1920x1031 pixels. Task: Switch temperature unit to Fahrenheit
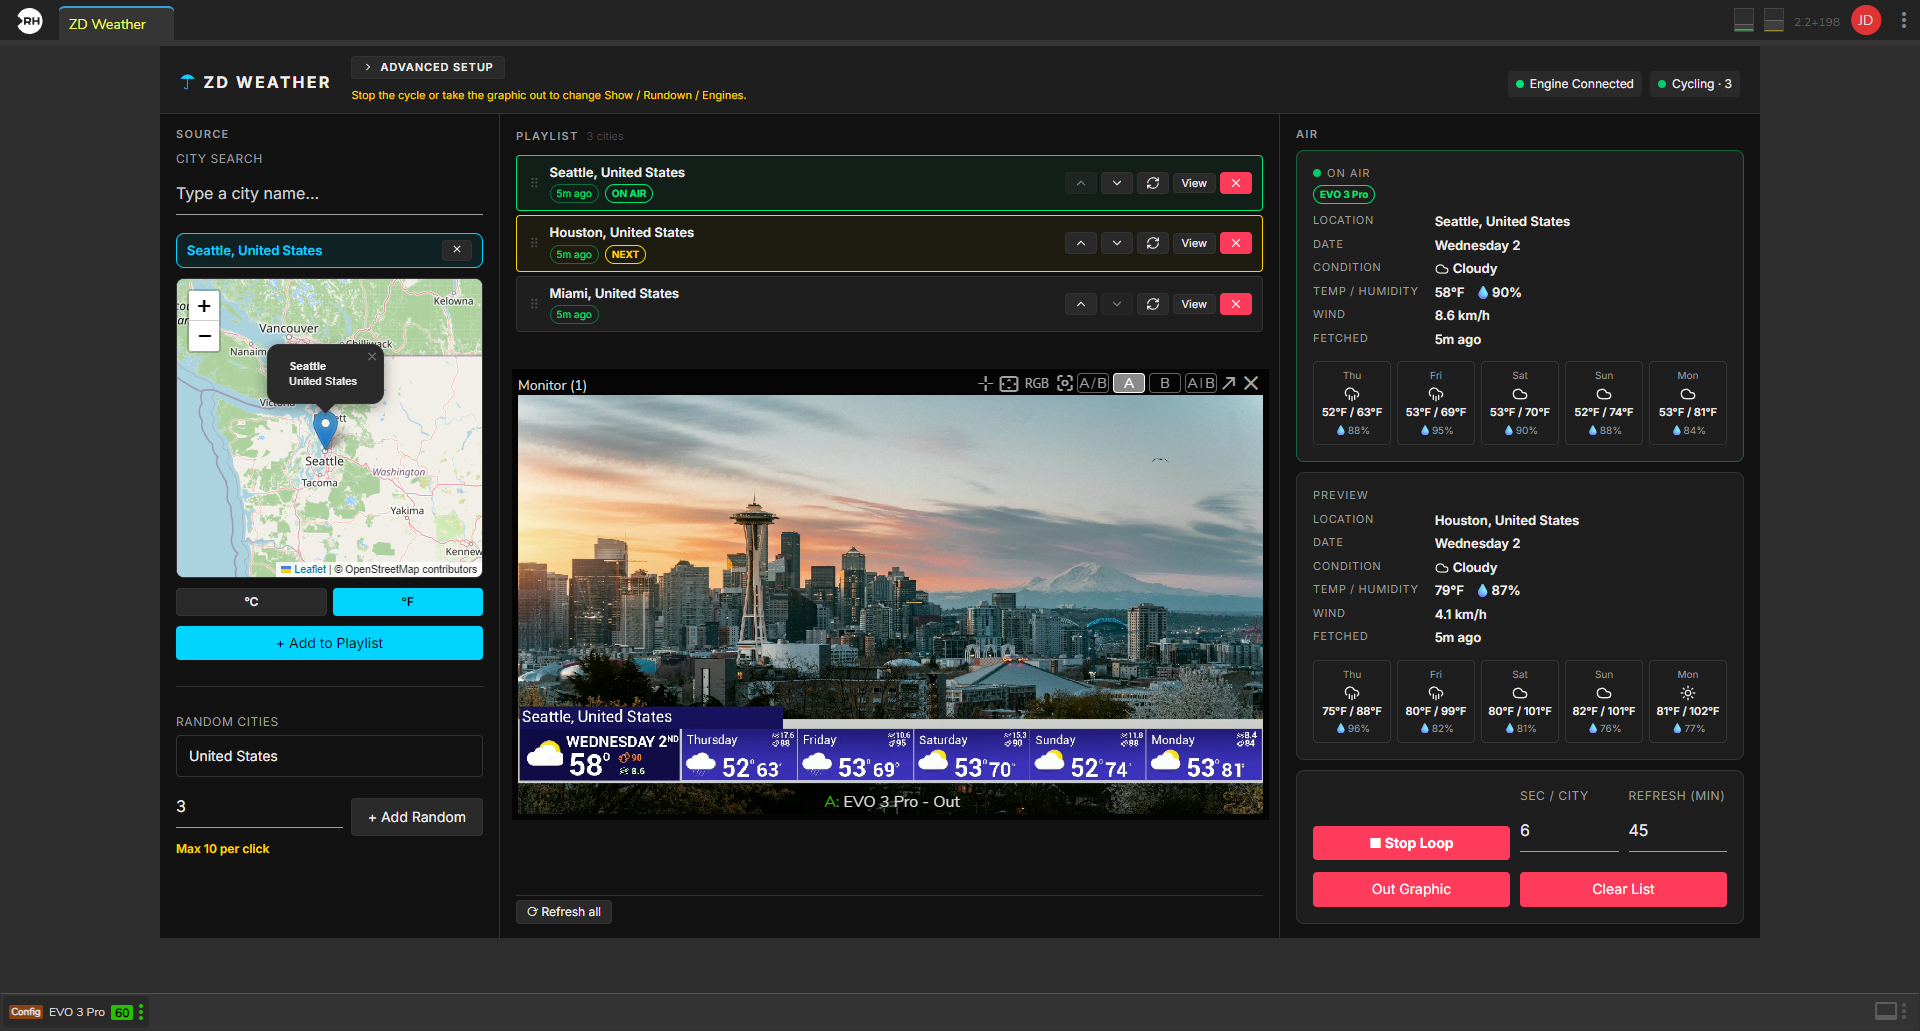408,602
